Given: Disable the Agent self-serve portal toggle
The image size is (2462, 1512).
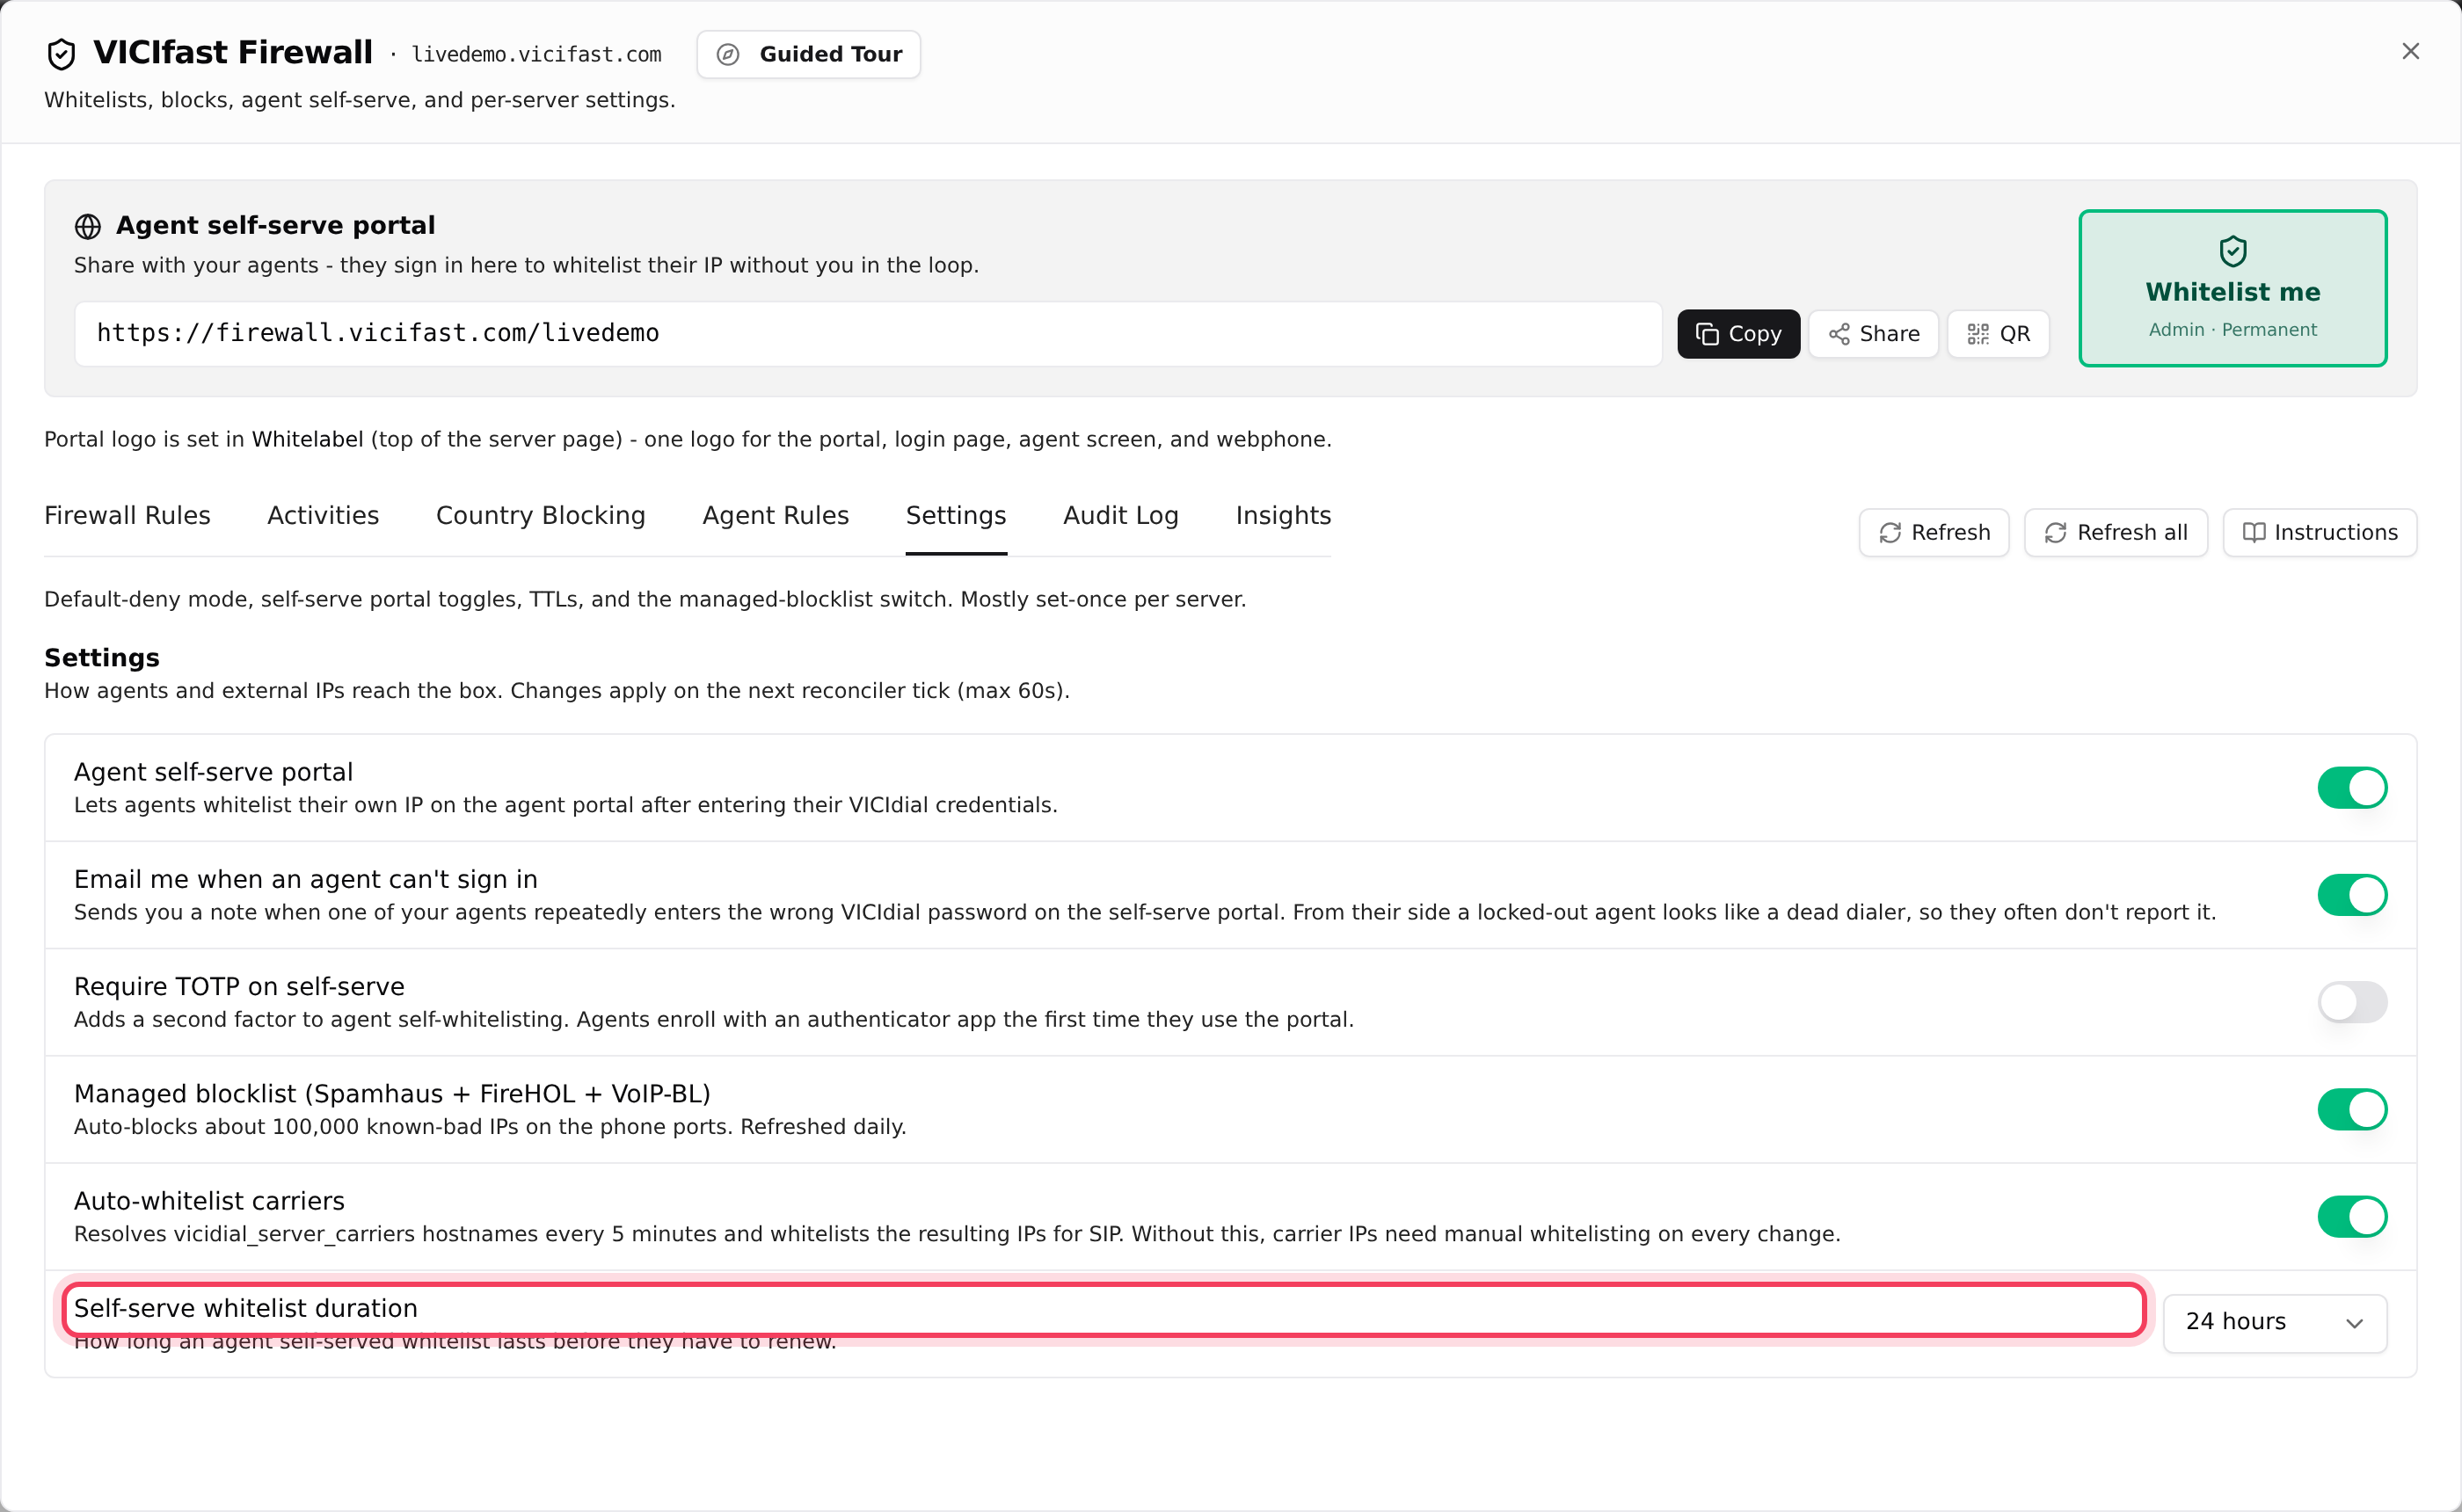Looking at the screenshot, I should pyautogui.click(x=2351, y=788).
